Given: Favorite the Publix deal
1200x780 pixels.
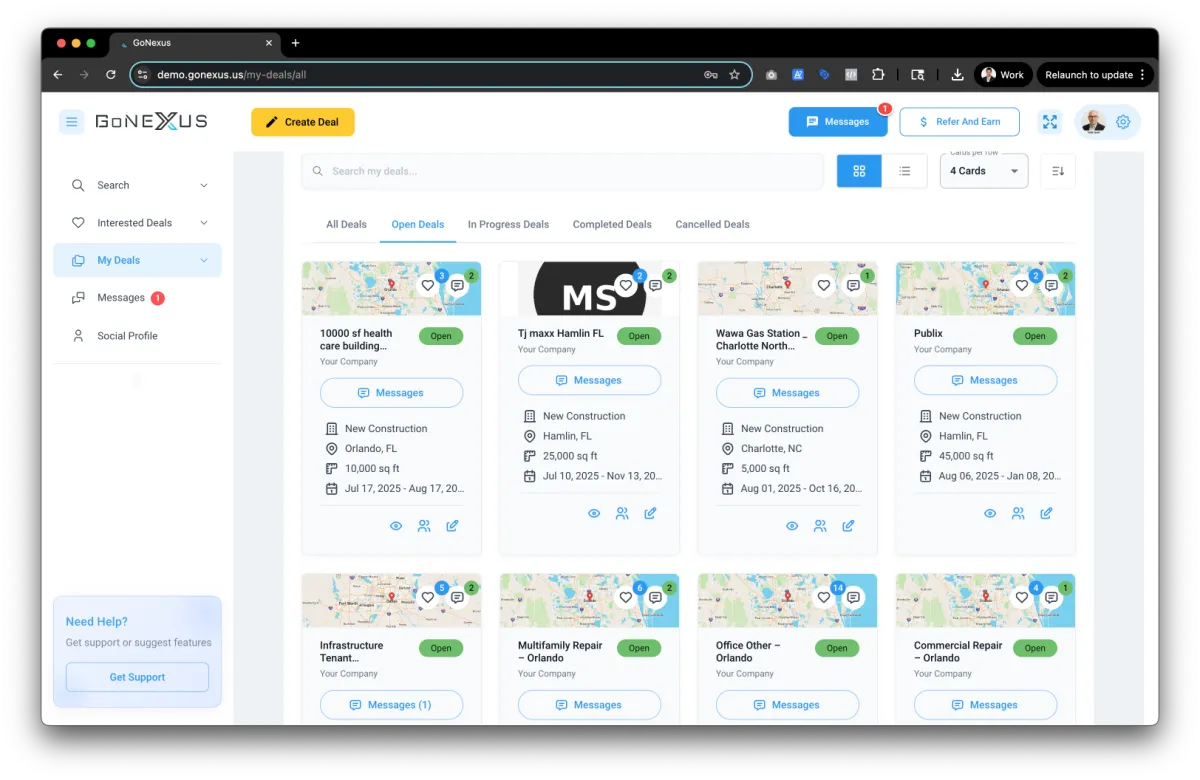Looking at the screenshot, I should pyautogui.click(x=1022, y=285).
